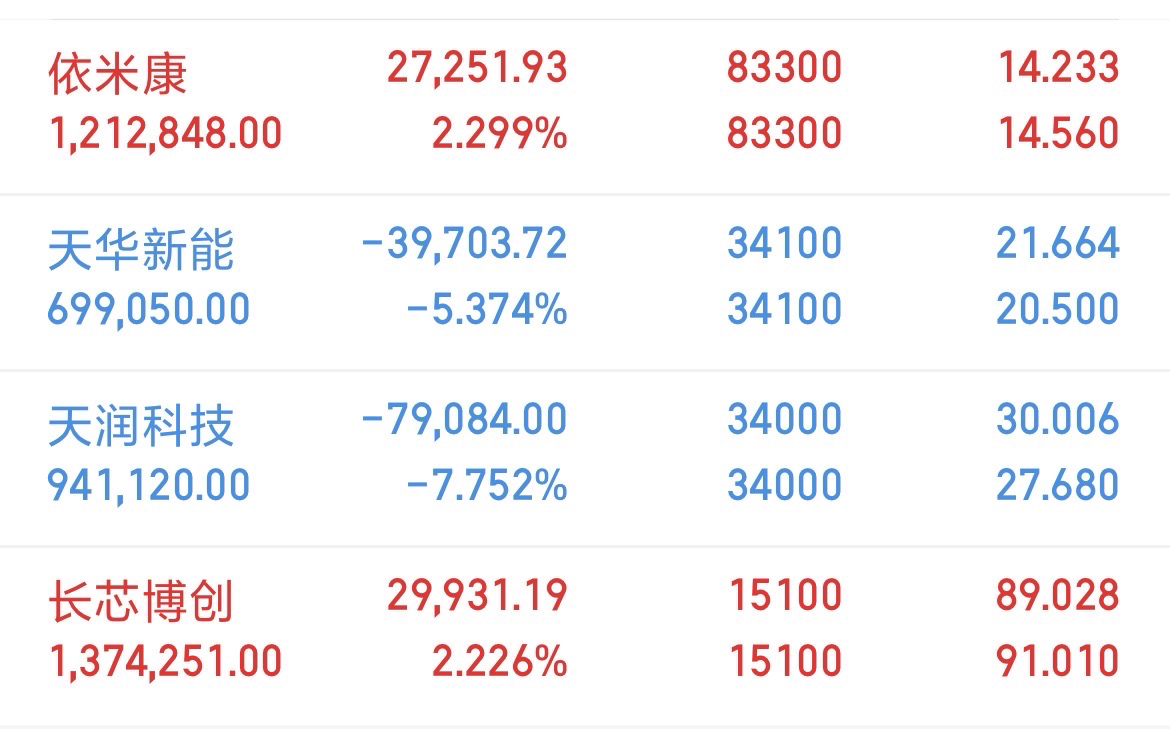Click 天华新能 loss percentage -5.374%
Screen dimensions: 1170x729
point(487,310)
